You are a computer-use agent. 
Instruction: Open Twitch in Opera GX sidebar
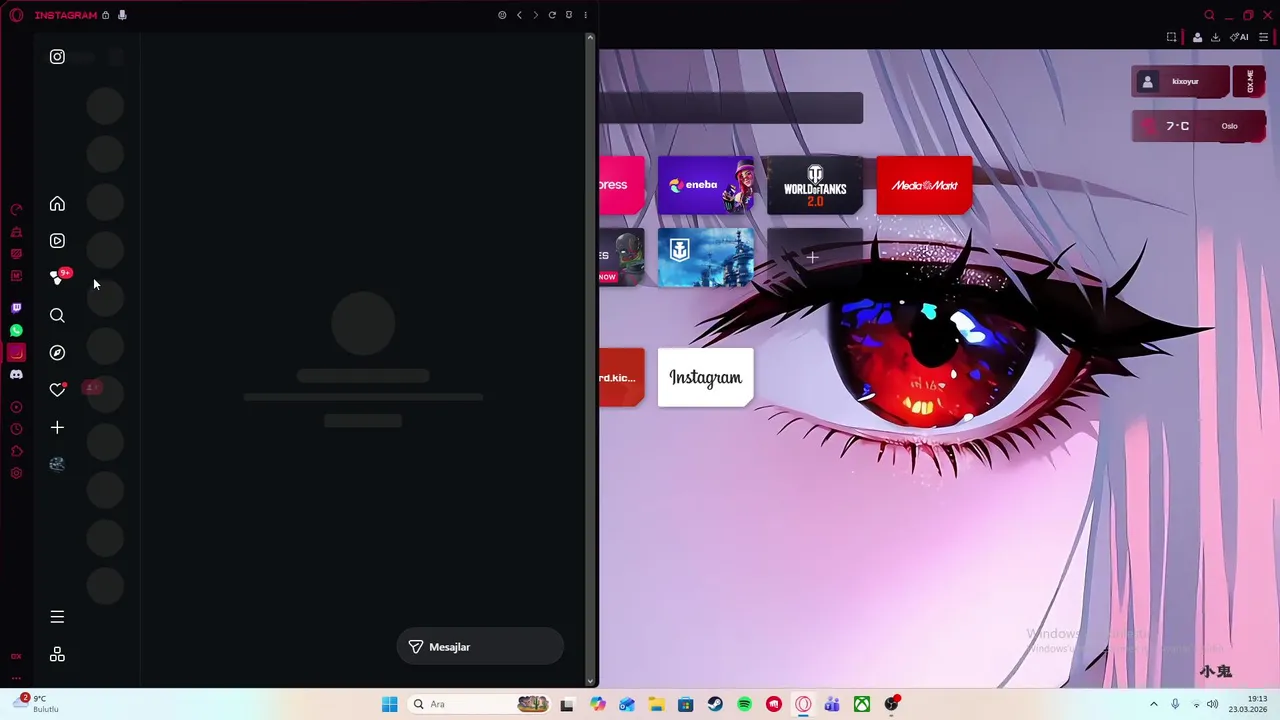tap(16, 308)
